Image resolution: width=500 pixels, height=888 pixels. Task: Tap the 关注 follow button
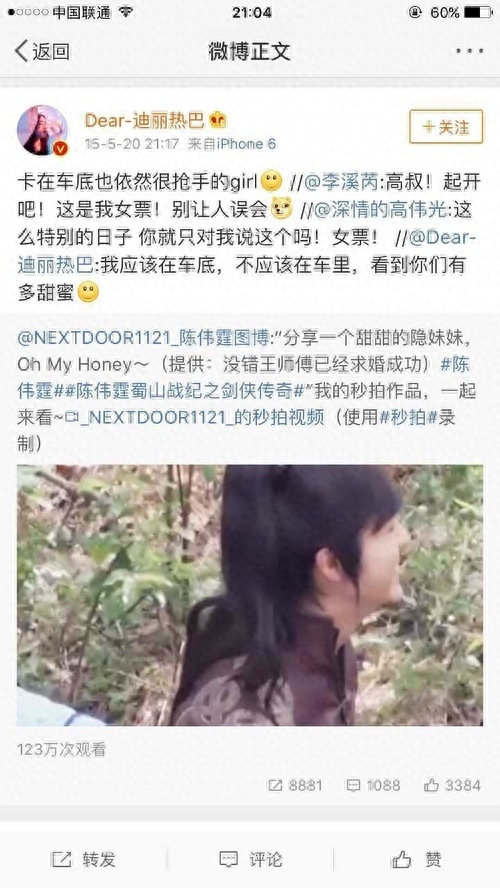click(446, 127)
